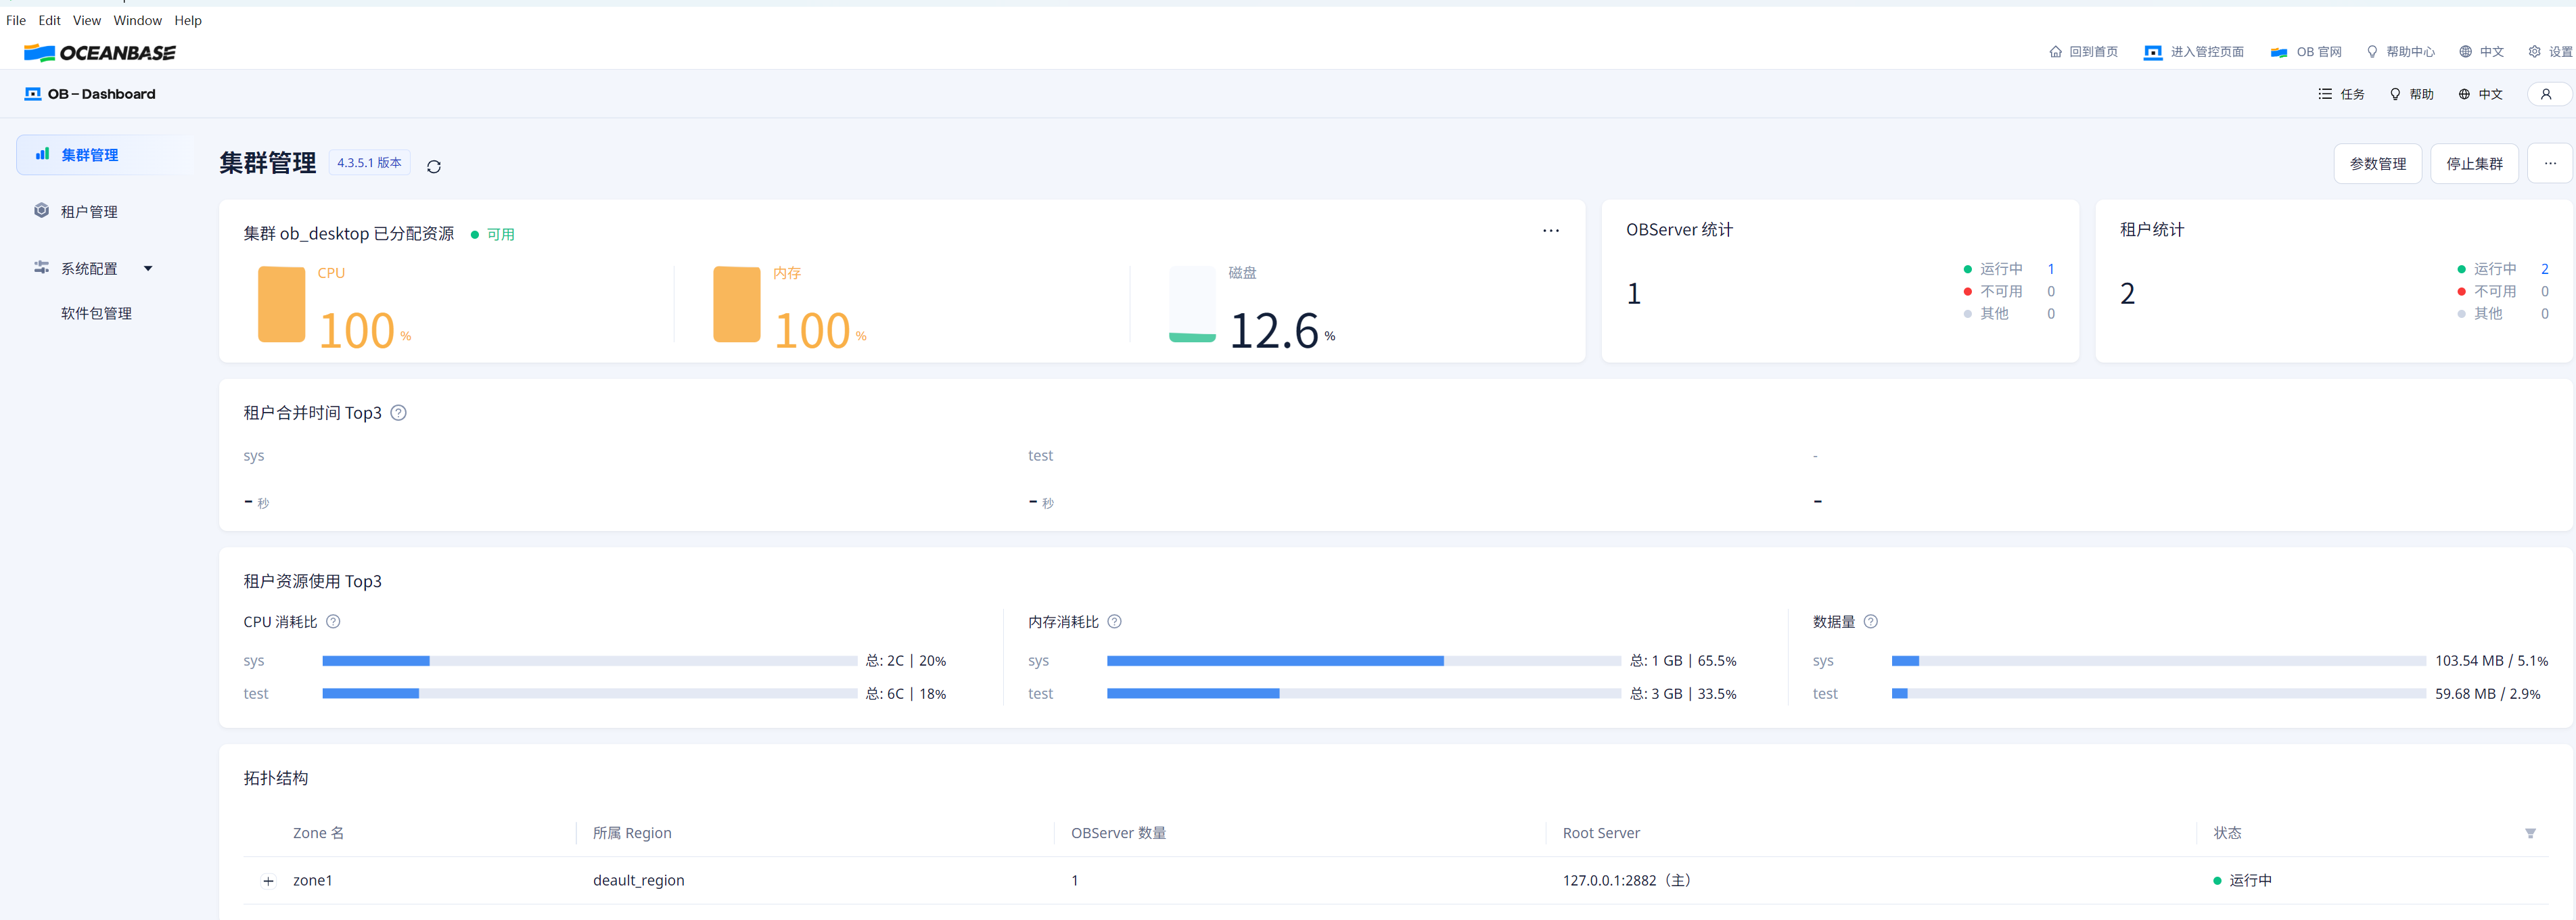This screenshot has height=920, width=2576.
Task: Click the 停止集群 button
Action: 2474,164
